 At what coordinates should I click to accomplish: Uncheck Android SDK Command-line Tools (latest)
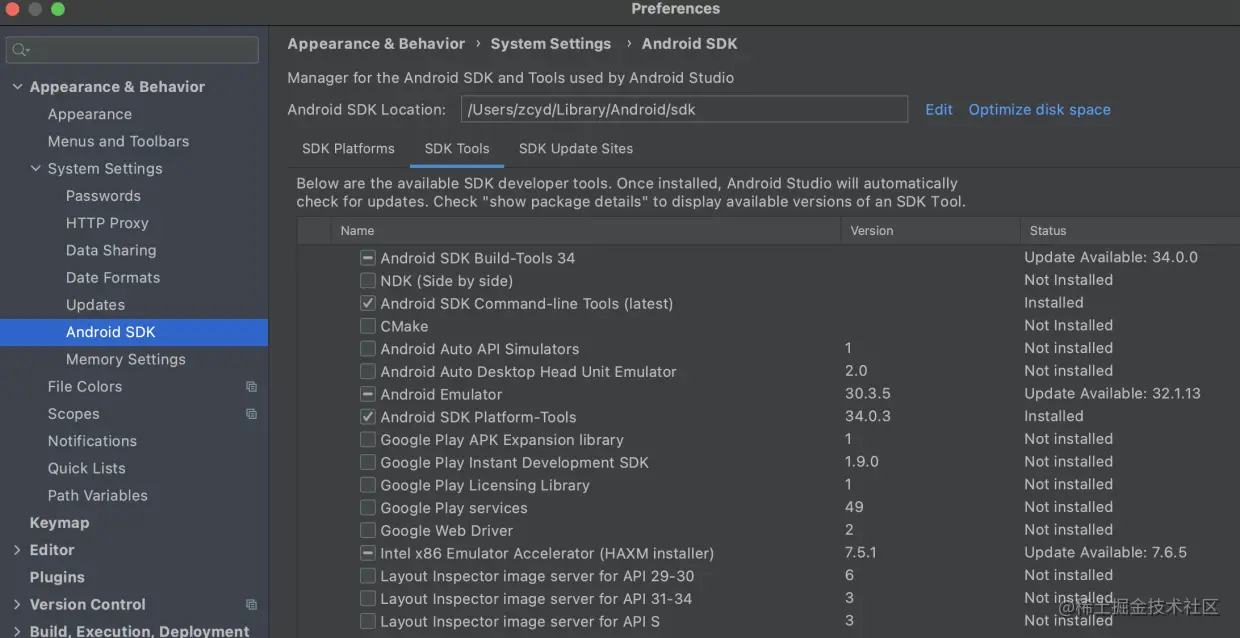tap(368, 303)
